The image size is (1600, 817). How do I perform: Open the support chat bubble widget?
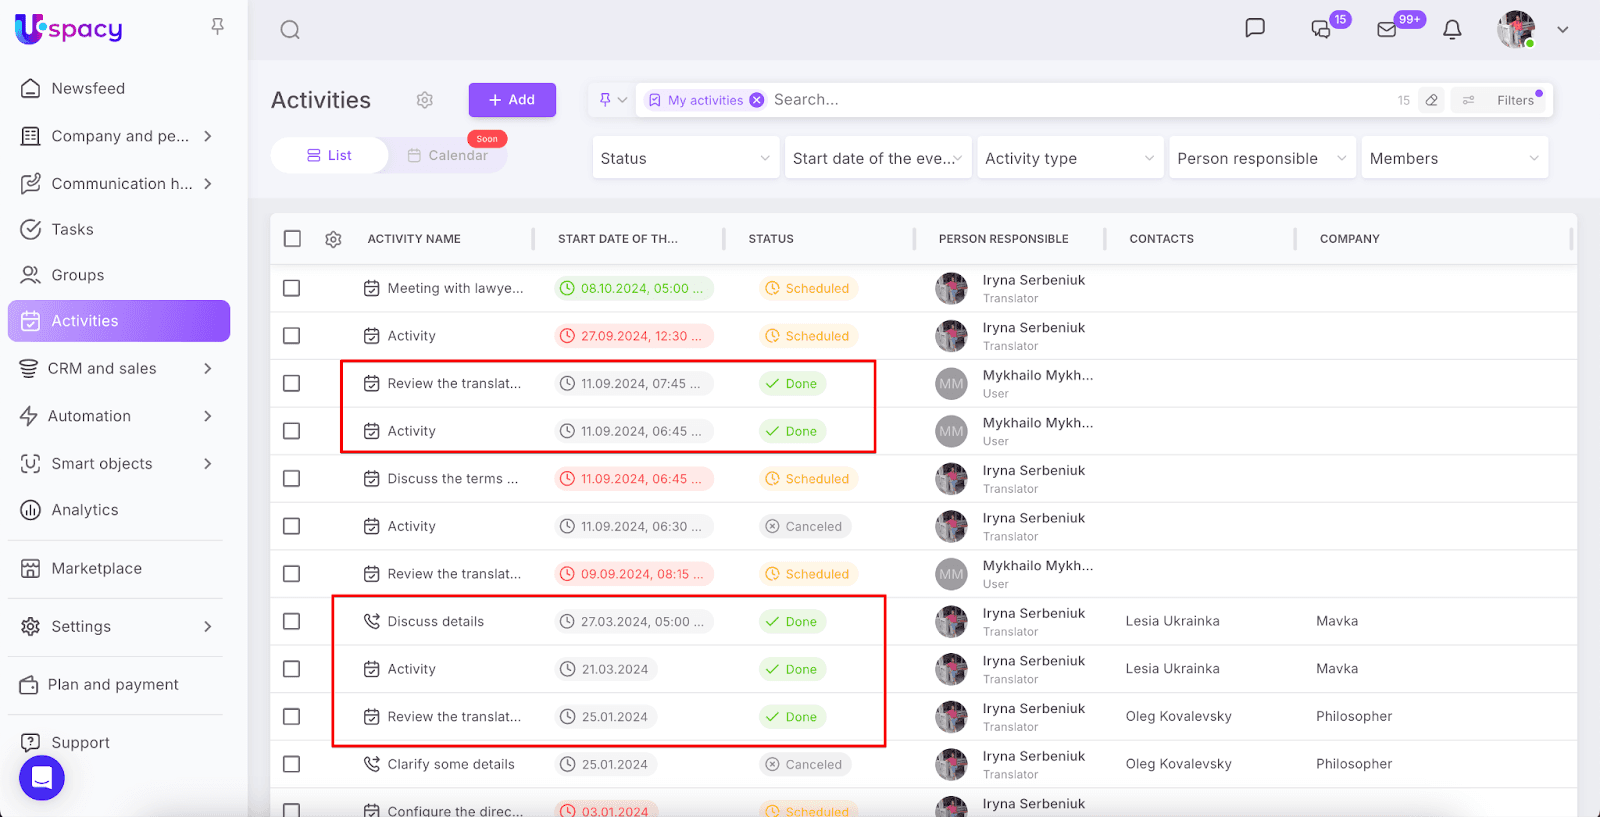(x=42, y=778)
